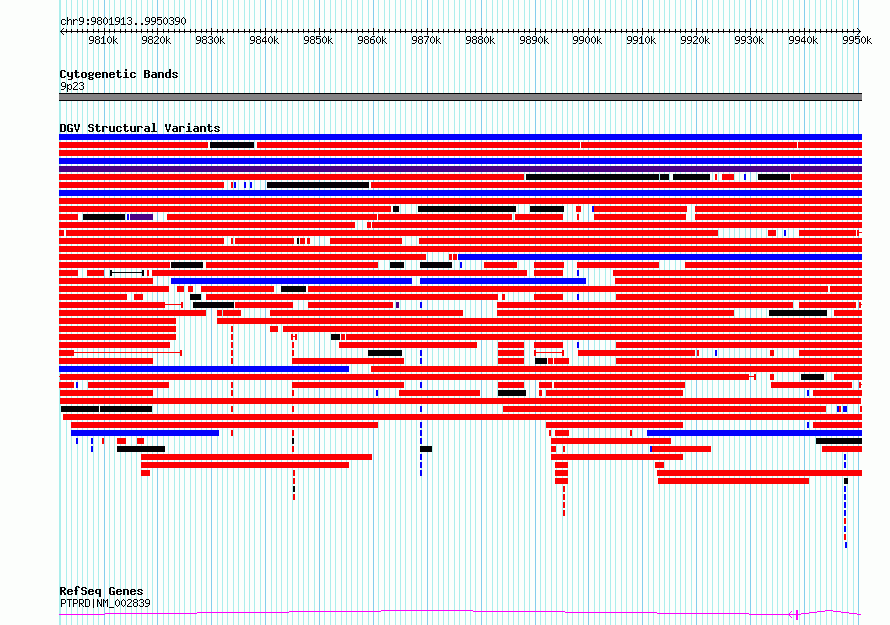Click the chr9:9801913..9950390 coordinates label
890x625 pixels.
pos(123,21)
